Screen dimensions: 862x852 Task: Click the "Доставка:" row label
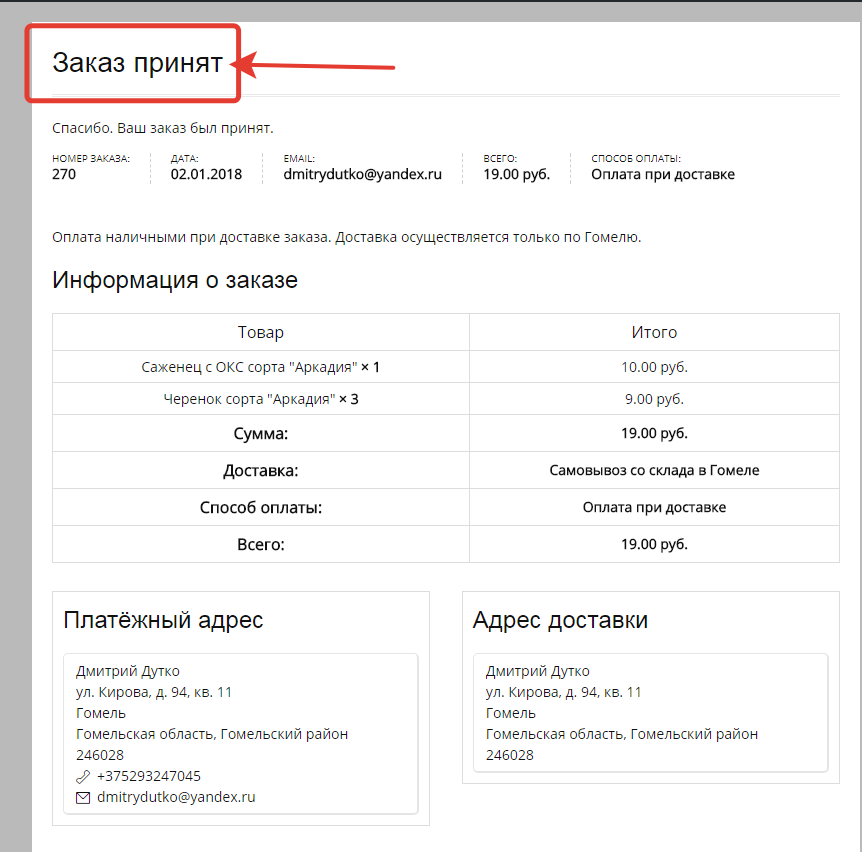(x=261, y=471)
